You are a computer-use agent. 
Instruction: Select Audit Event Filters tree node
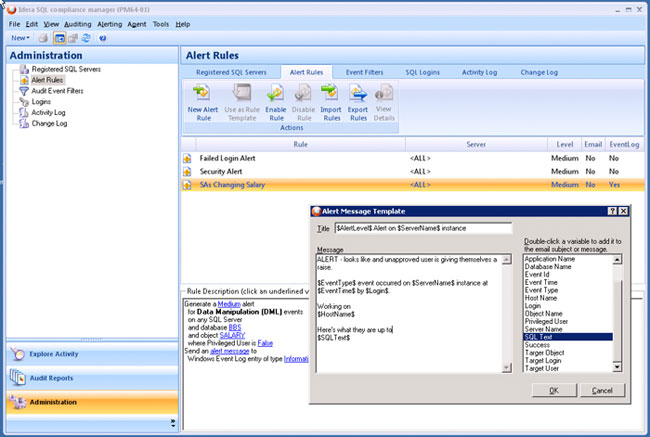(57, 91)
